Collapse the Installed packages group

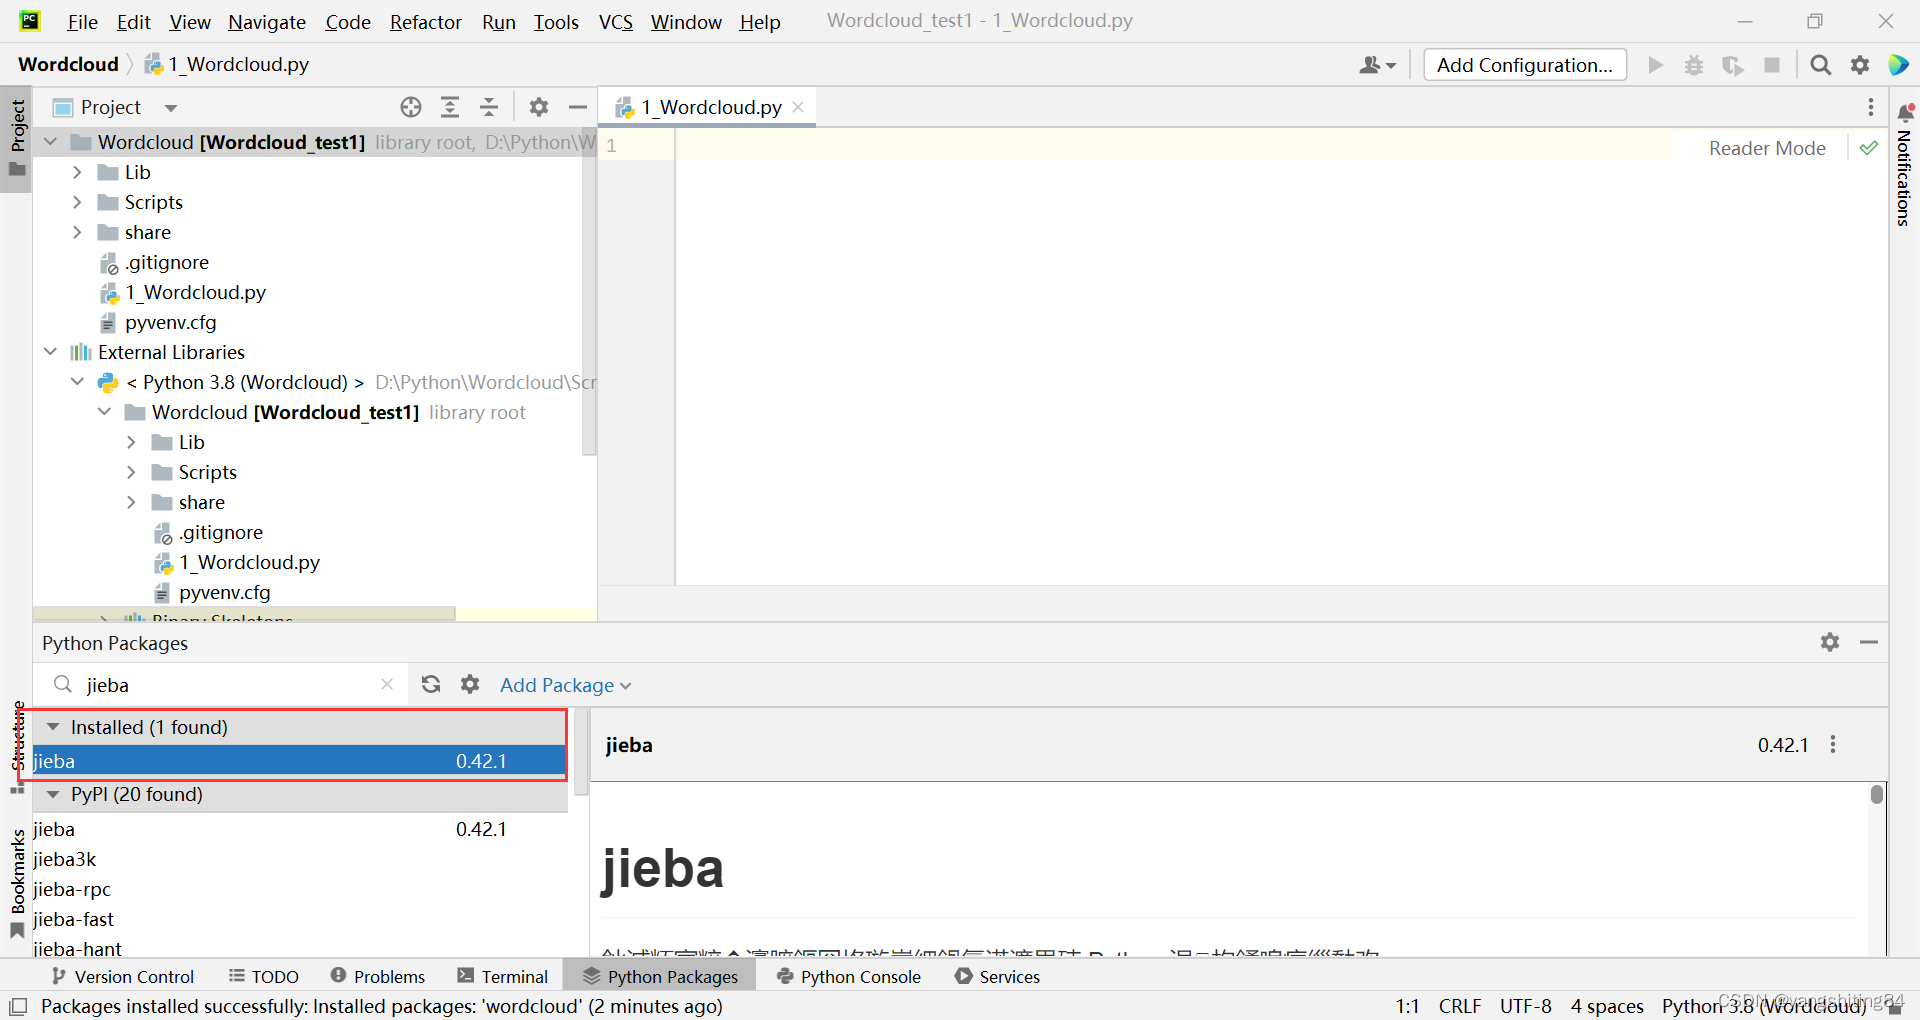point(53,727)
